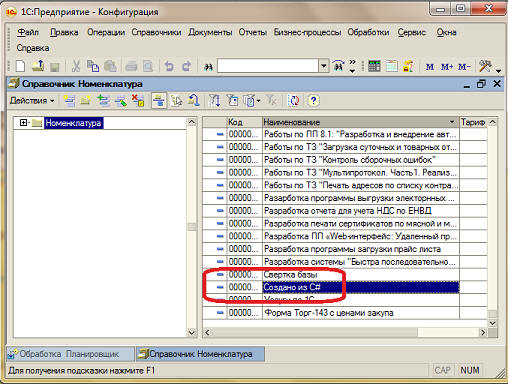Open the Файл menu

pos(28,32)
